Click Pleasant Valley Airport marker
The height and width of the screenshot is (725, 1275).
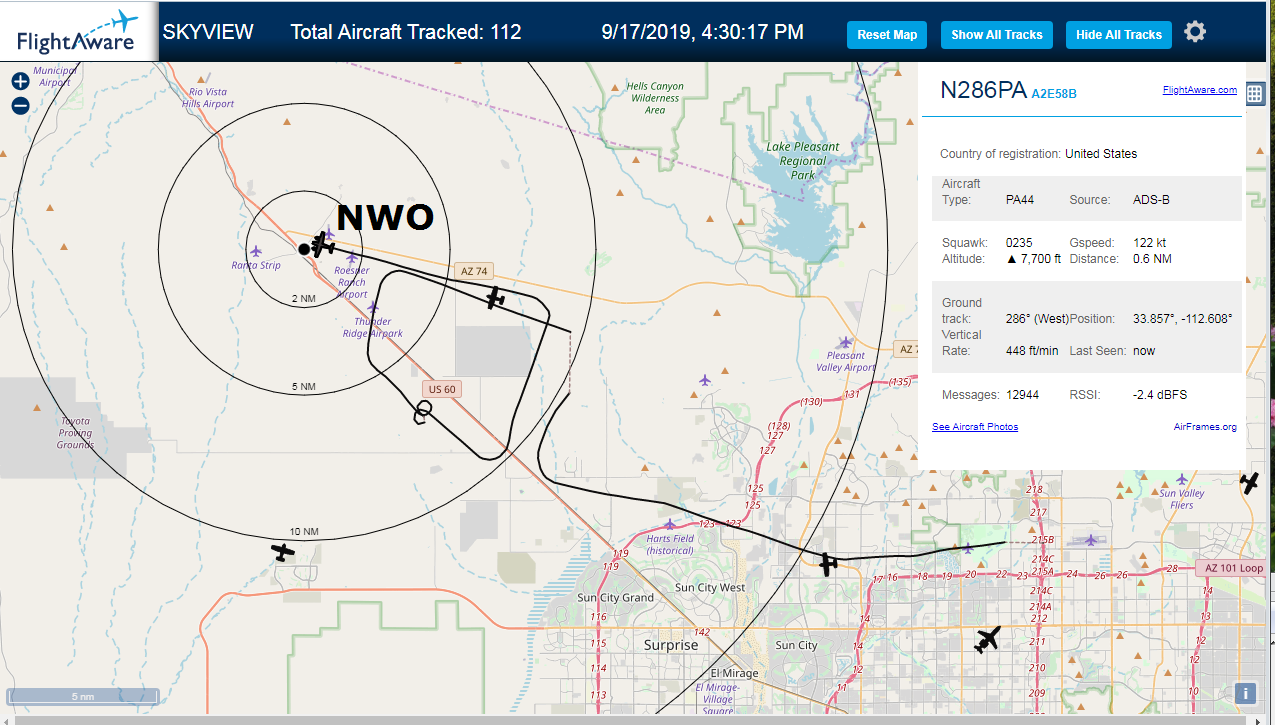(846, 342)
